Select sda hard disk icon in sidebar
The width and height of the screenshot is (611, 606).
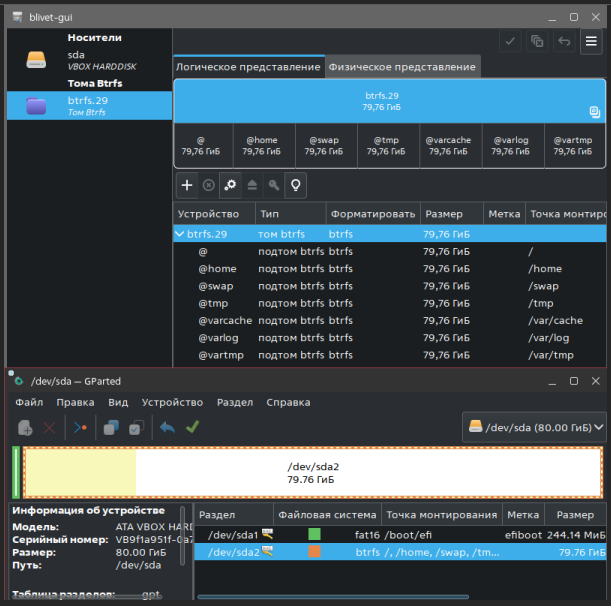36,60
